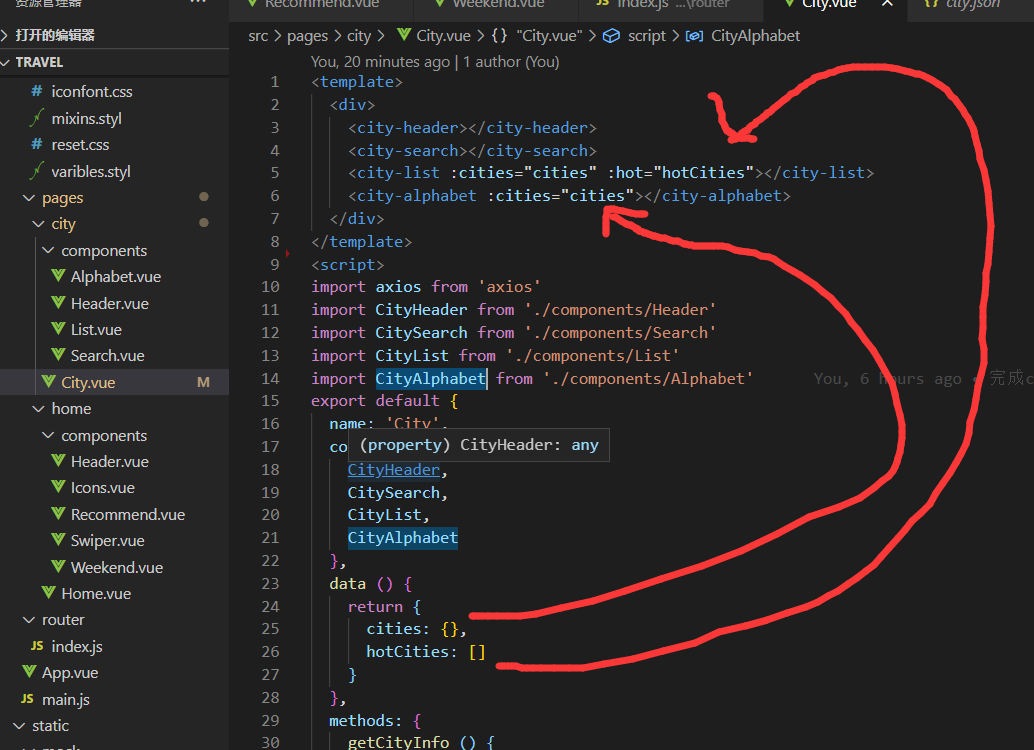Open Search.vue in the explorer

(x=107, y=356)
